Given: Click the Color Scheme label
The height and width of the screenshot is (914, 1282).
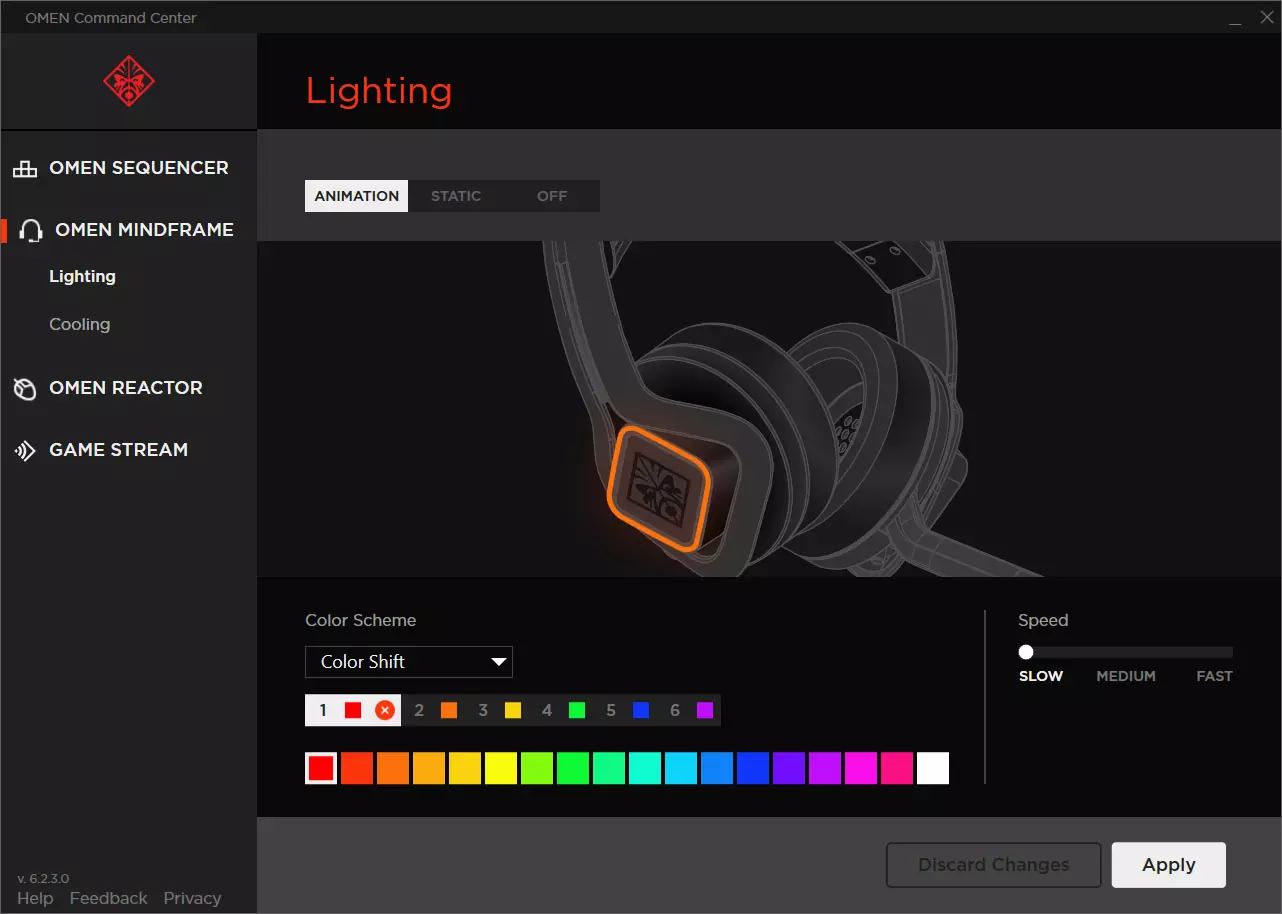Looking at the screenshot, I should (361, 620).
